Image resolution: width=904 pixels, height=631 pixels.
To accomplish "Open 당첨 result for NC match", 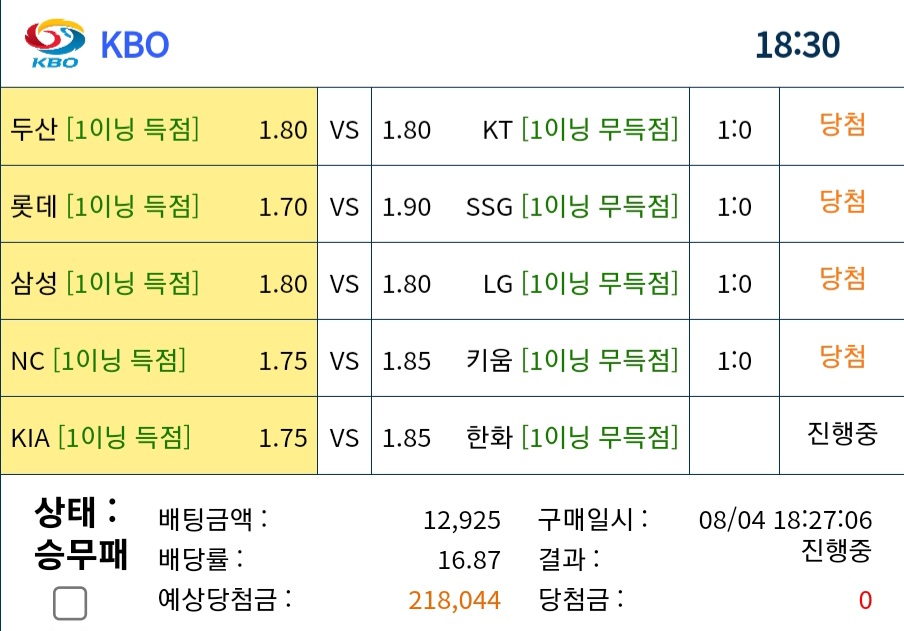I will pos(842,356).
